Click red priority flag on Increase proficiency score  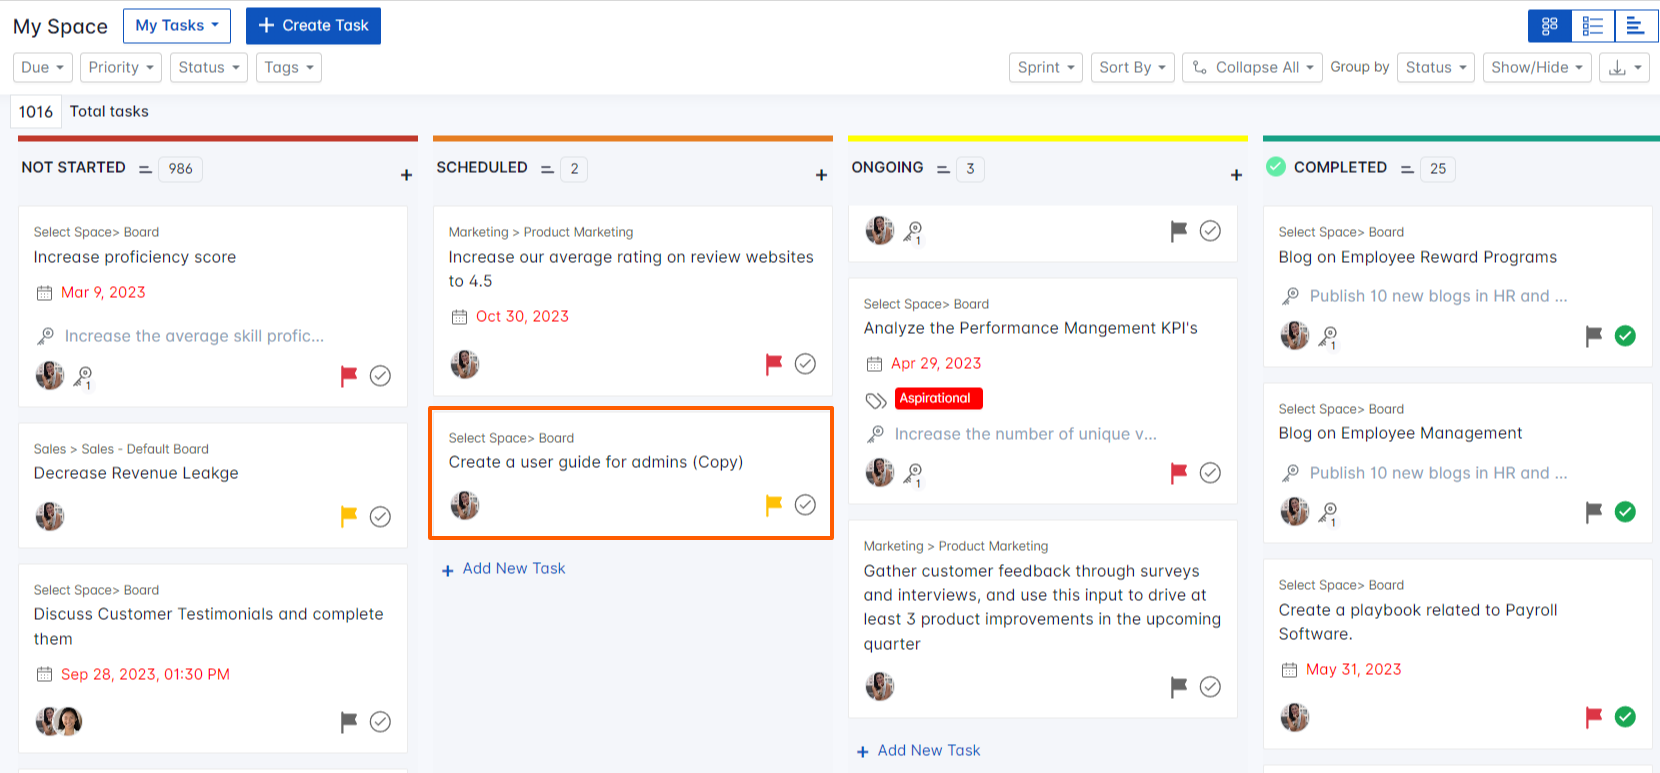pos(348,376)
